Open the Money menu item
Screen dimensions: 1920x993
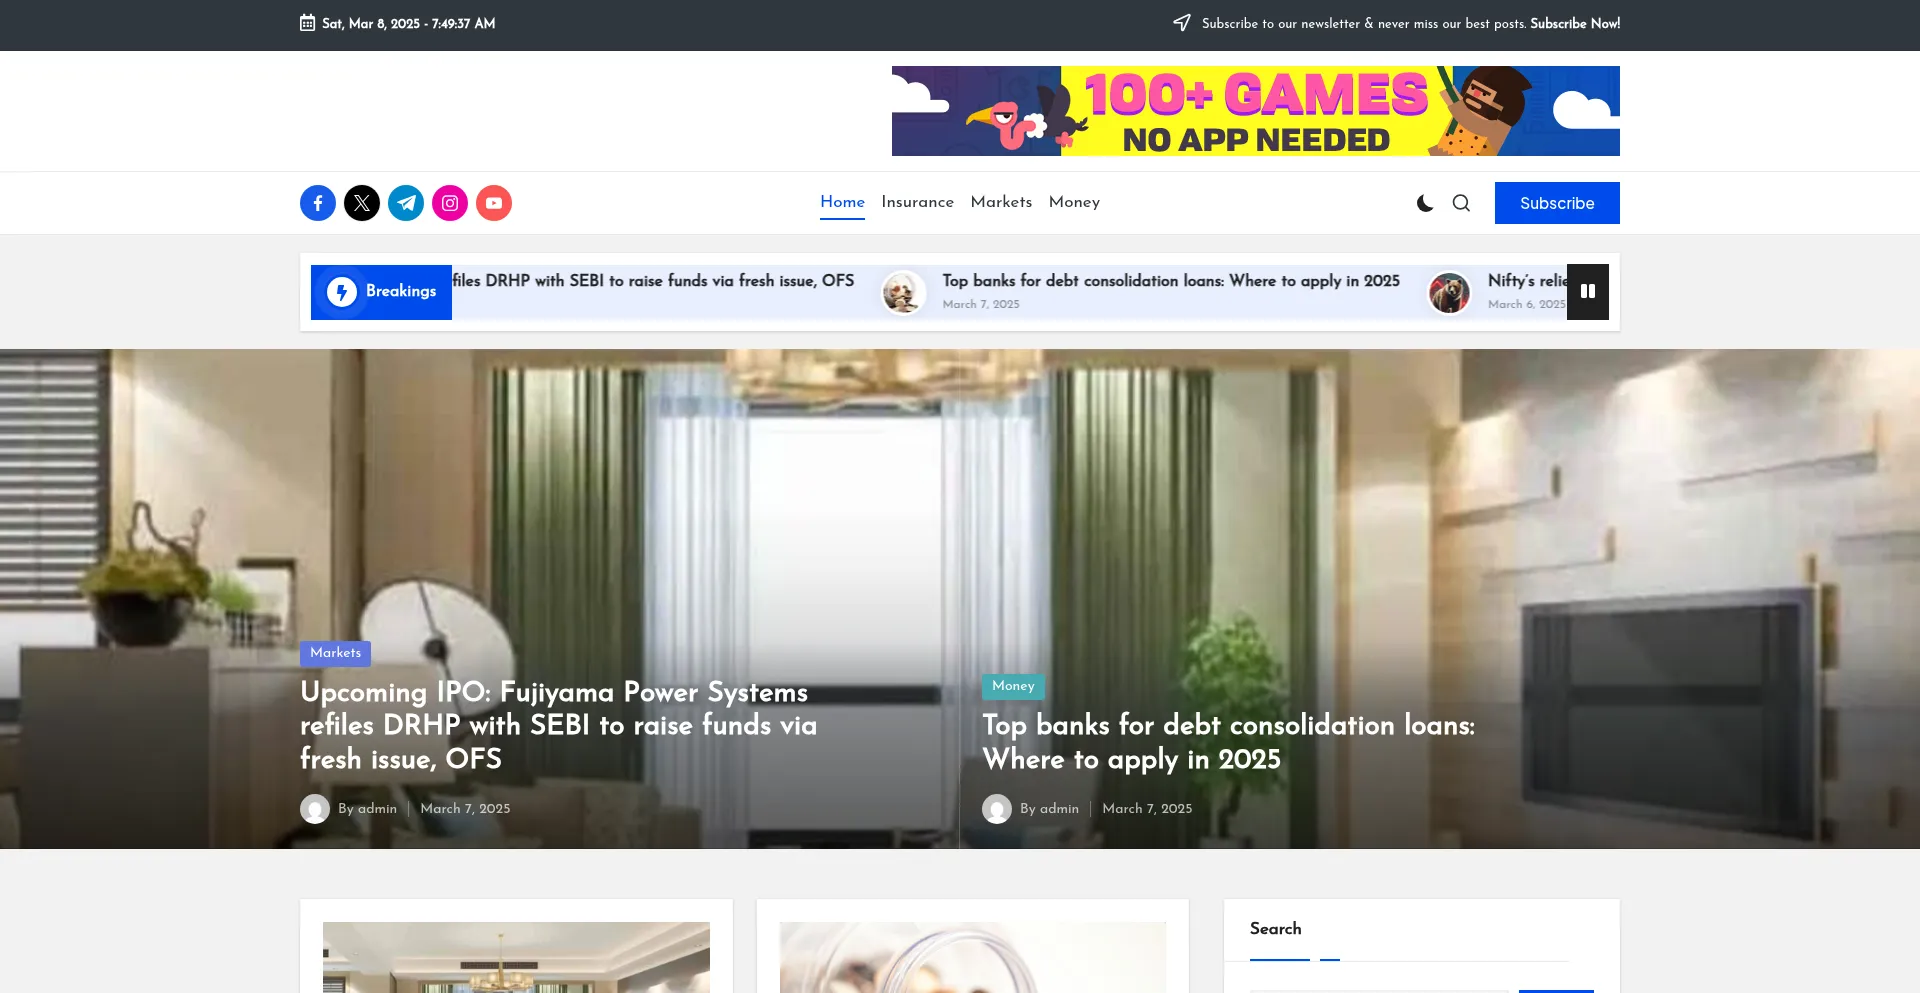pos(1074,202)
